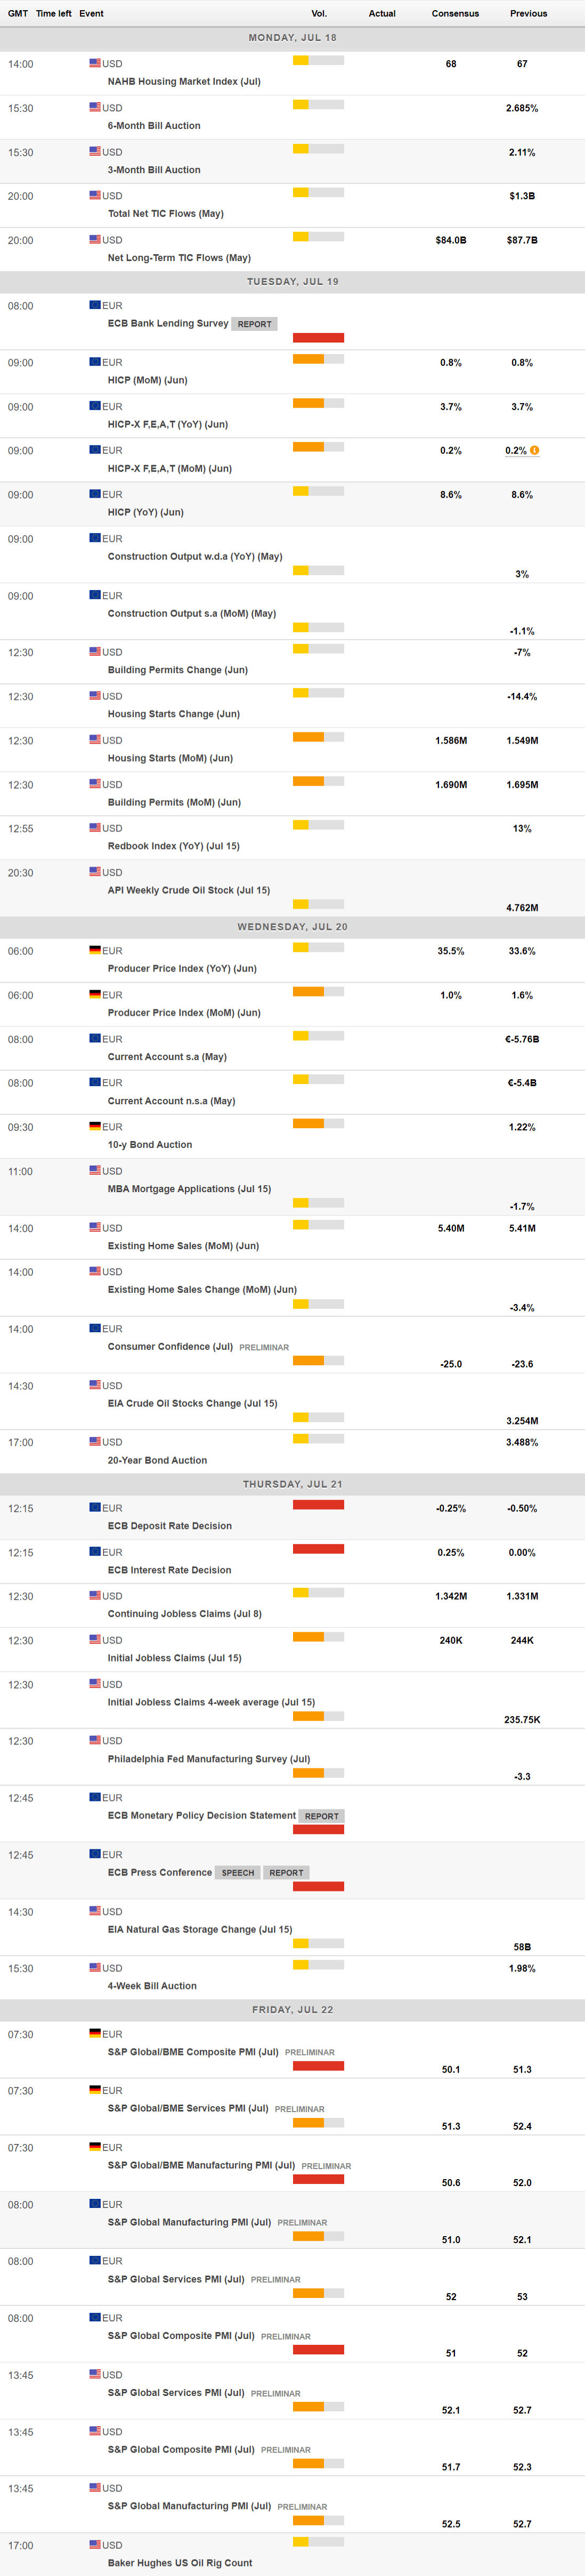The width and height of the screenshot is (585, 2576).
Task: Click the German flag for 10-y Bond Auction
Action: [95, 1126]
